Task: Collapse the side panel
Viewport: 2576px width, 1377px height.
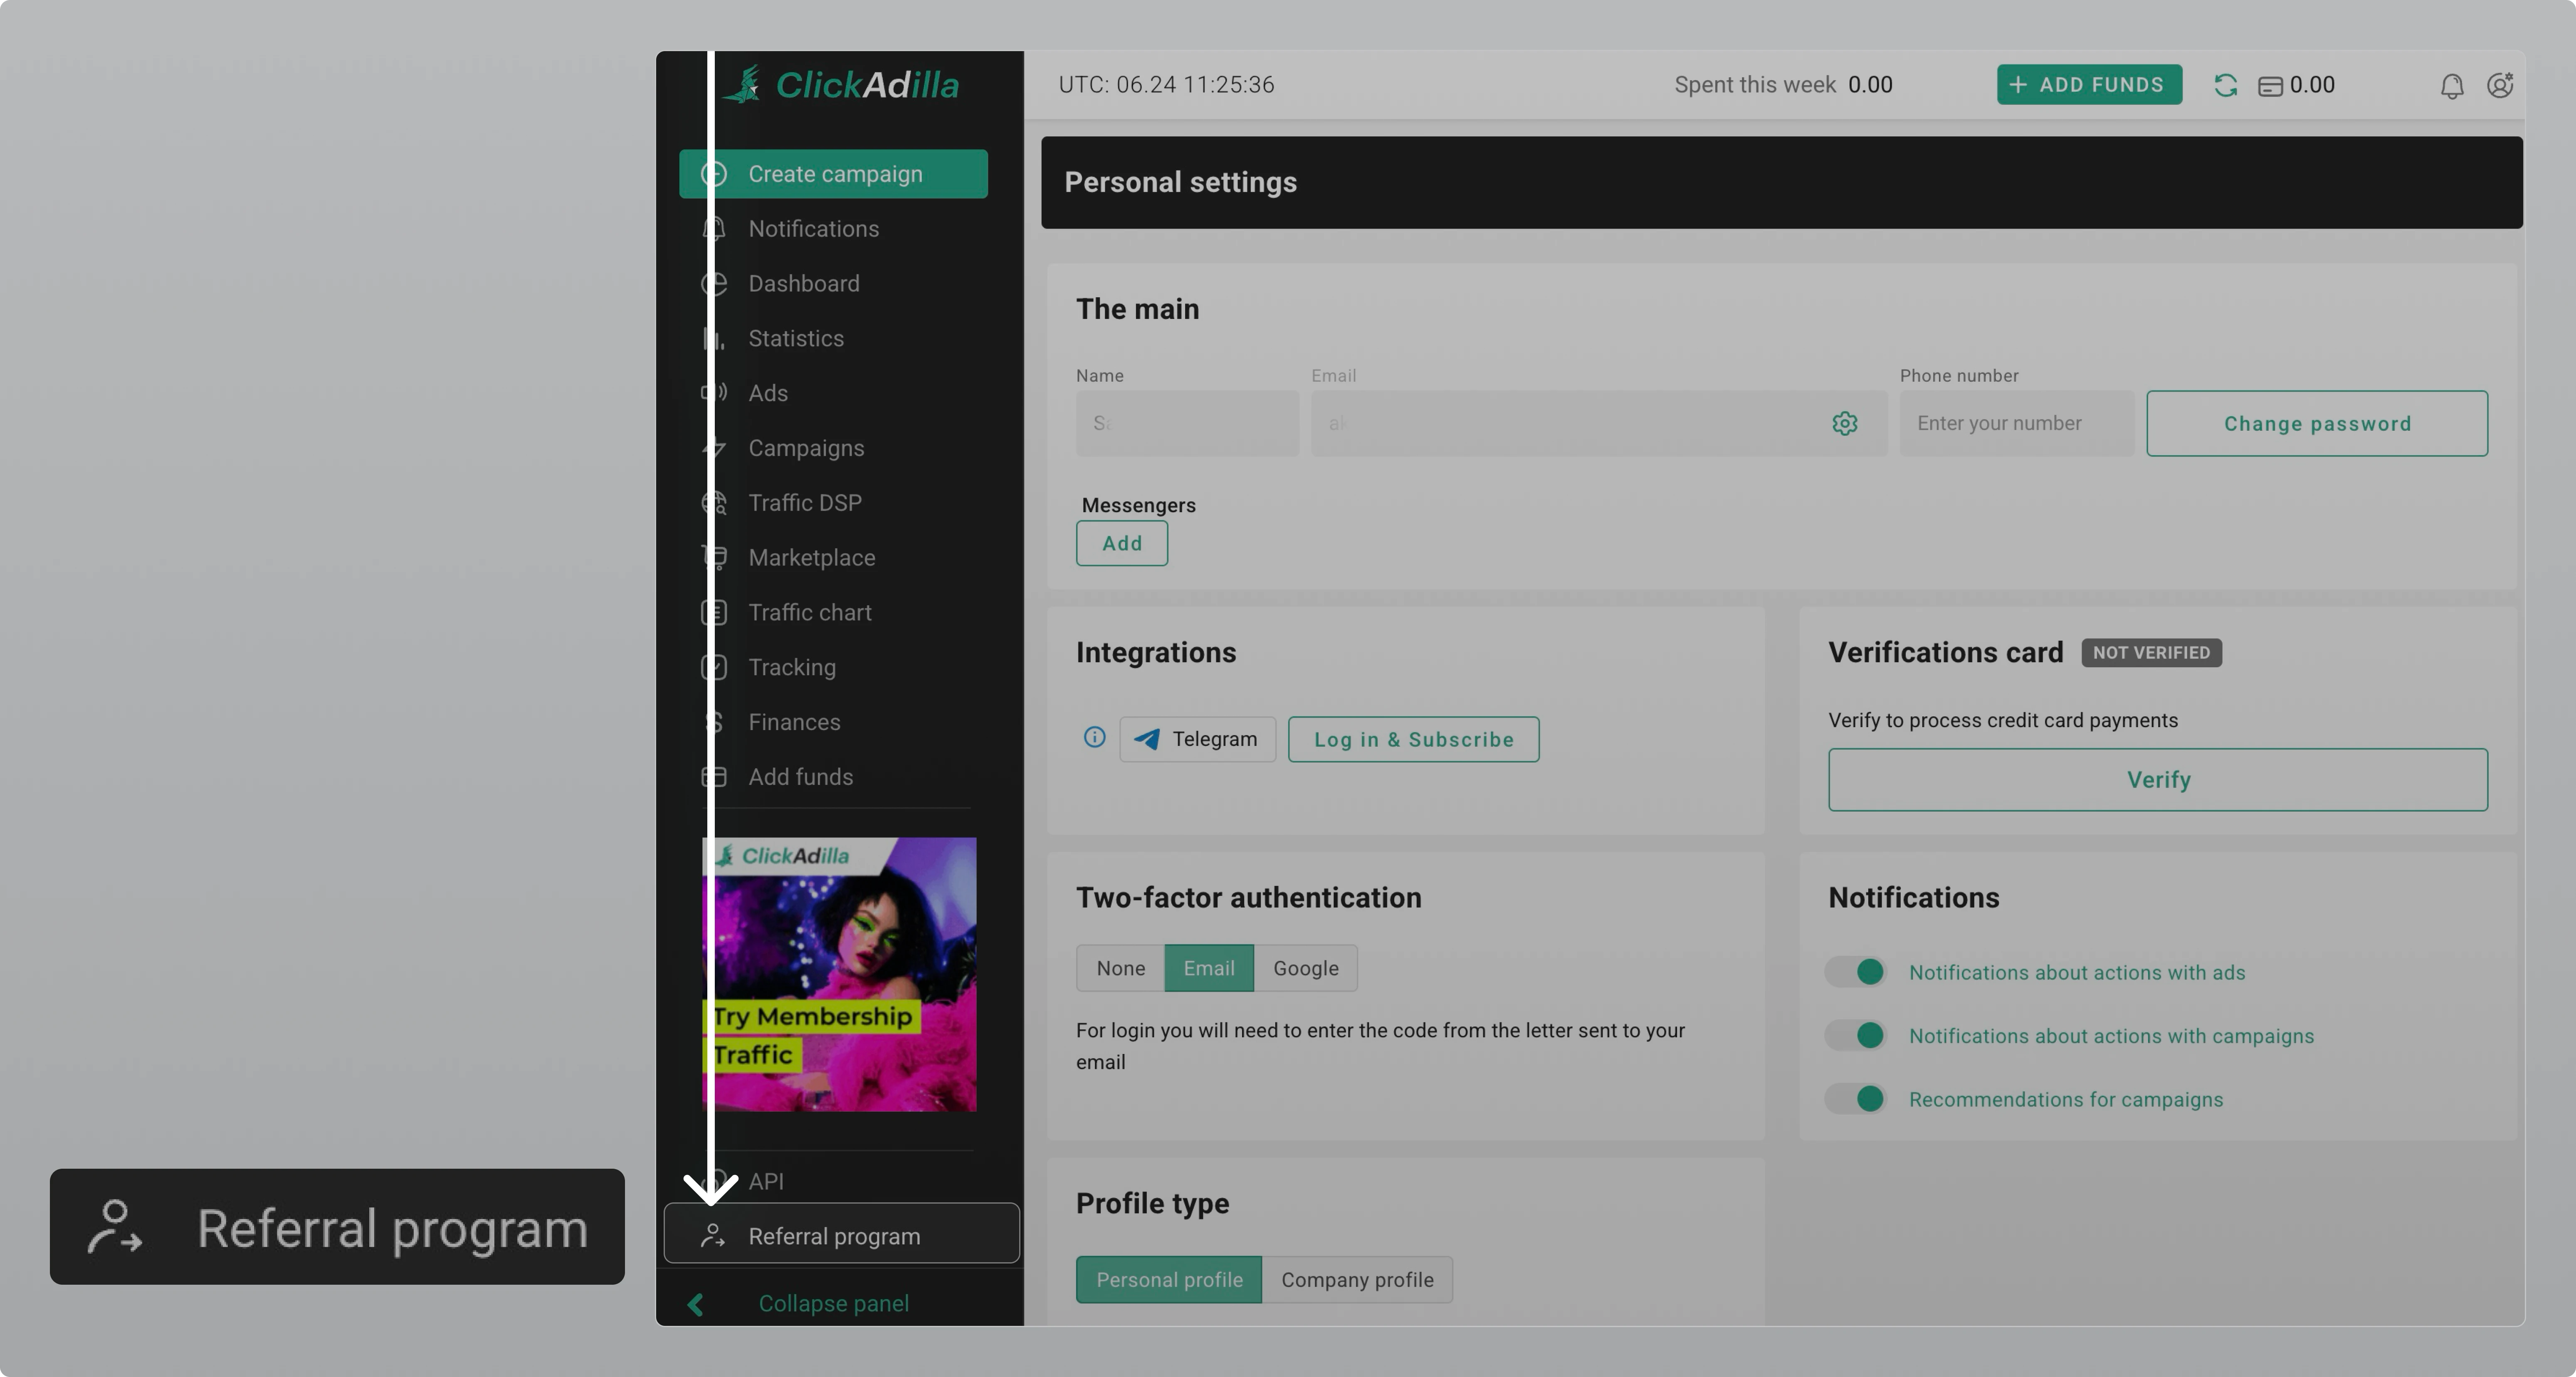Action: [x=833, y=1303]
